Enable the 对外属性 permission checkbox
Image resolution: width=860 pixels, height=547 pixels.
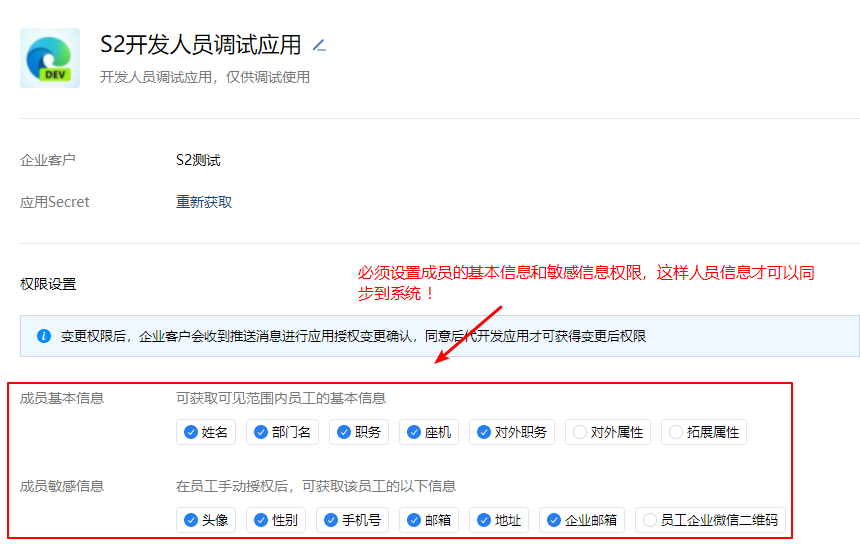pyautogui.click(x=579, y=433)
